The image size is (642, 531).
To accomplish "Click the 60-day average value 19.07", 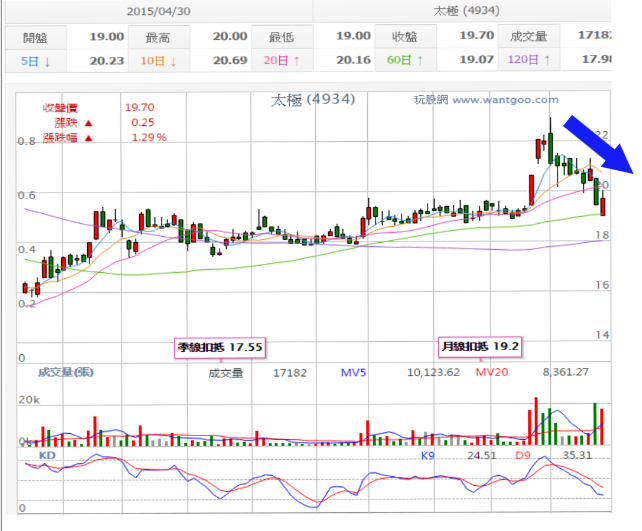I will (477, 60).
